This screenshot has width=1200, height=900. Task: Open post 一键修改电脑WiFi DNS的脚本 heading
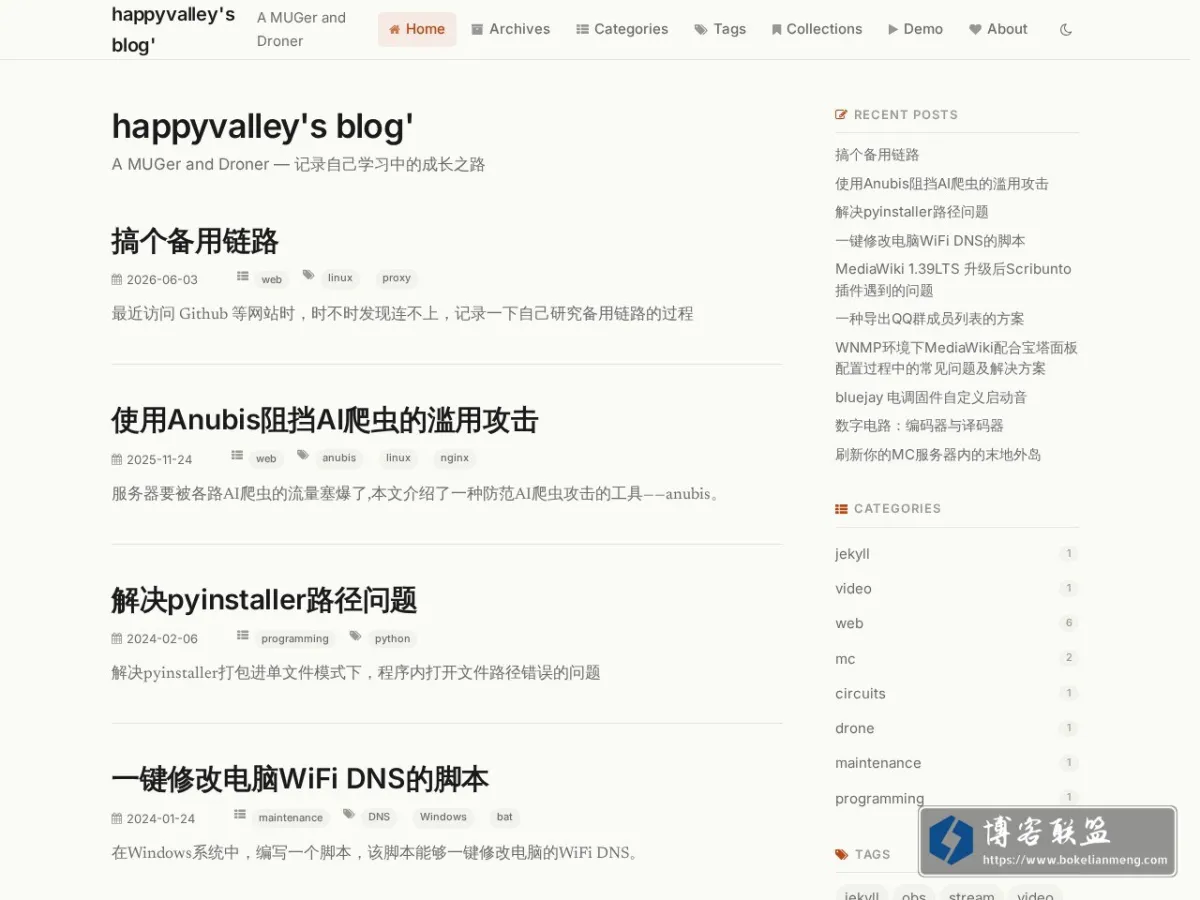tap(300, 779)
